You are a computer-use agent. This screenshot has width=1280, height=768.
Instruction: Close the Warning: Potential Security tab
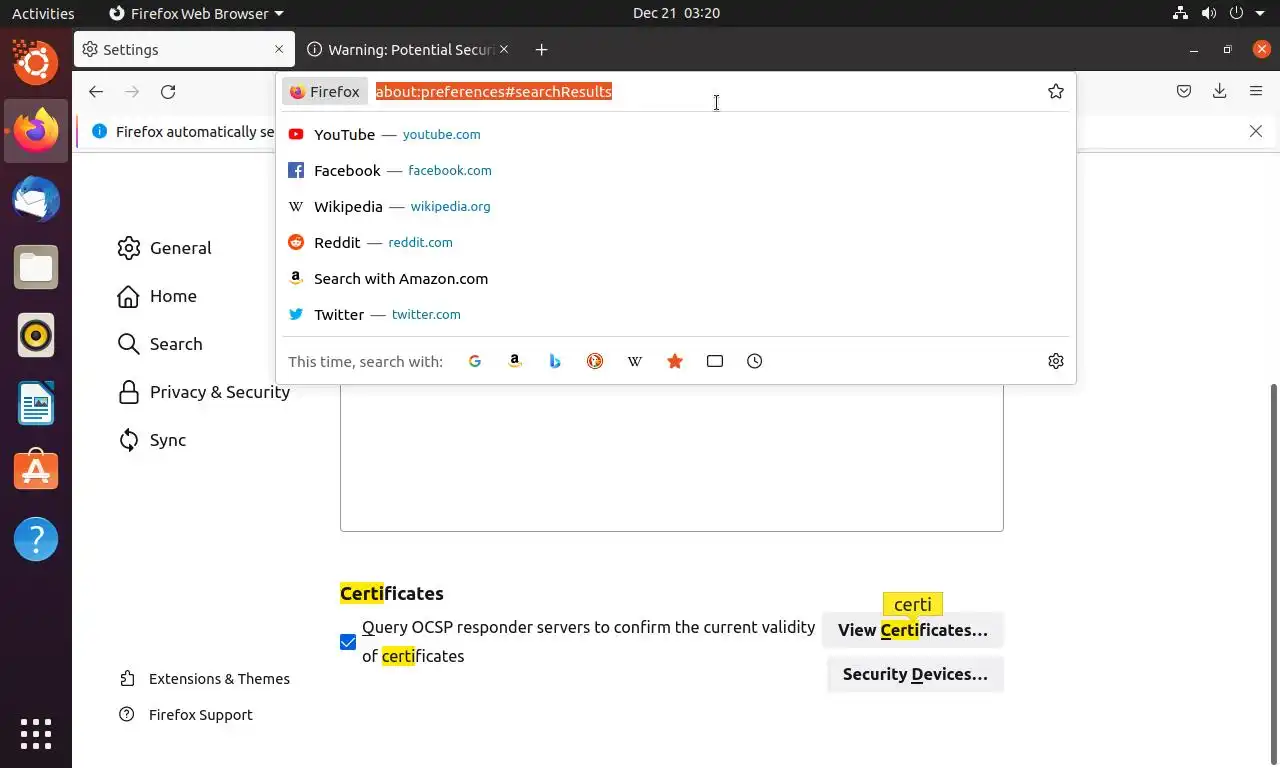click(x=504, y=49)
